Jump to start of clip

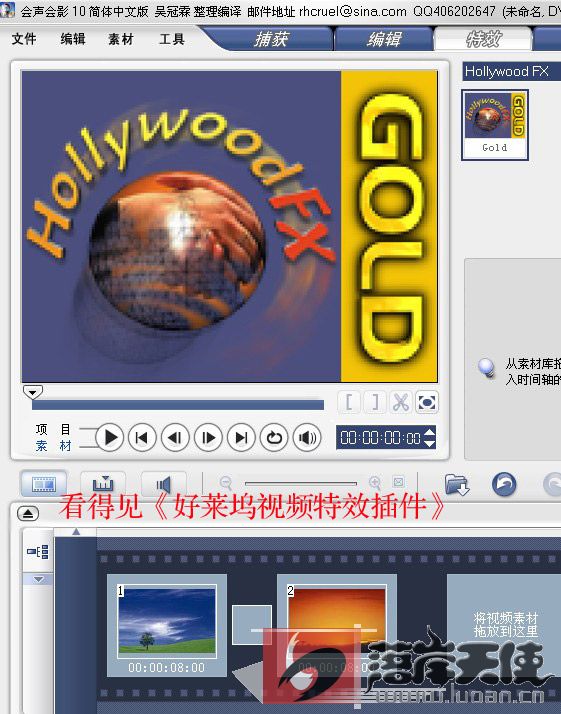[x=142, y=438]
